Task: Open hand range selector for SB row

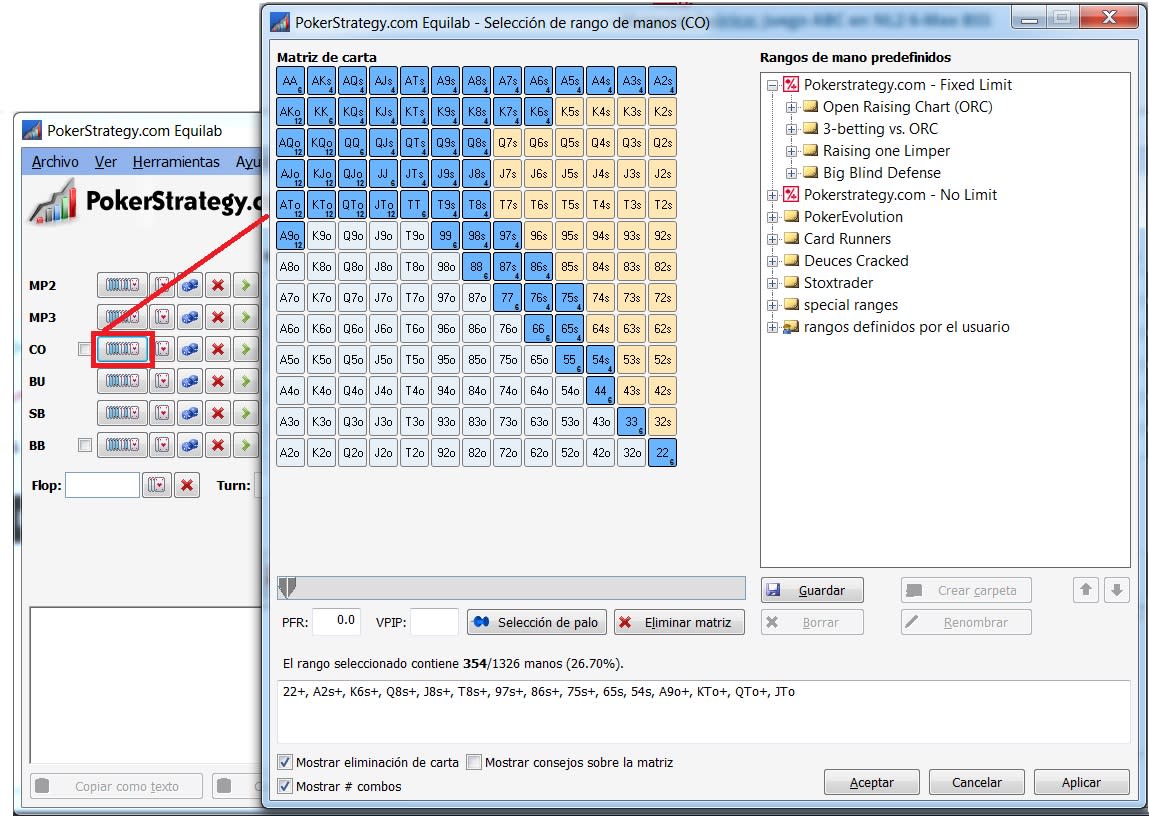Action: (x=122, y=413)
